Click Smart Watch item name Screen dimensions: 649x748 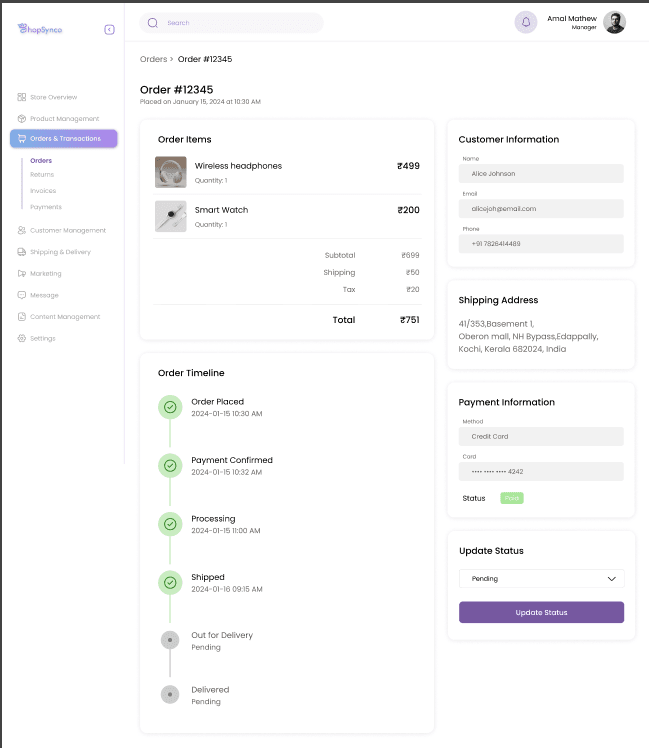click(x=221, y=210)
